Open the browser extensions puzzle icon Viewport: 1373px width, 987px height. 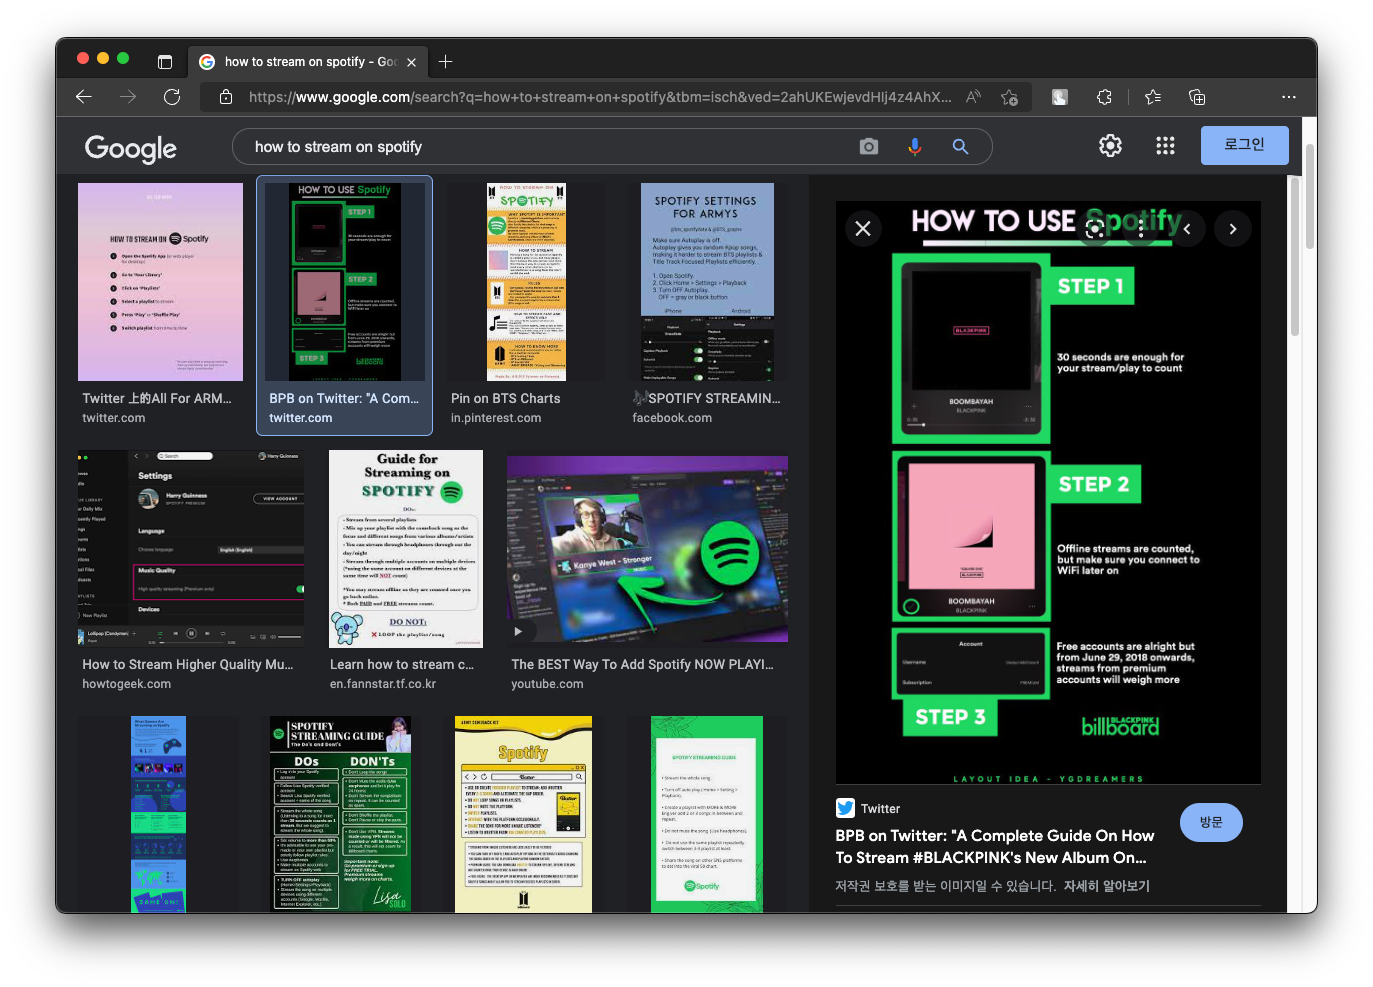(1104, 97)
